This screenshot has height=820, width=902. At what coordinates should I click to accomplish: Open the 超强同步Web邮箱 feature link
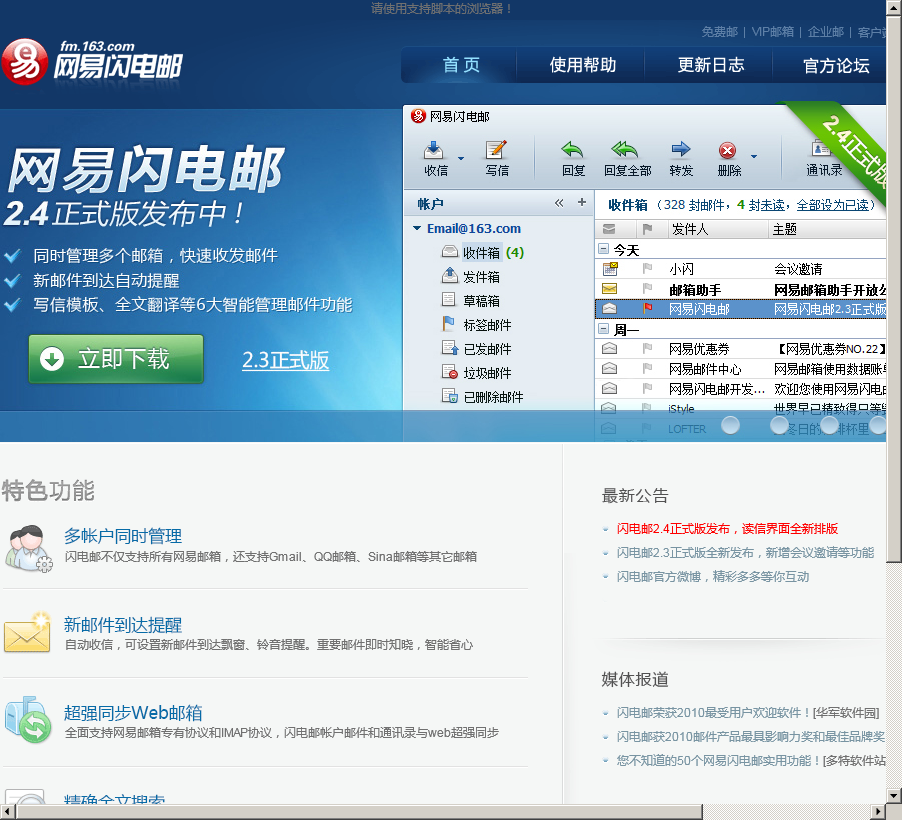coord(133,712)
